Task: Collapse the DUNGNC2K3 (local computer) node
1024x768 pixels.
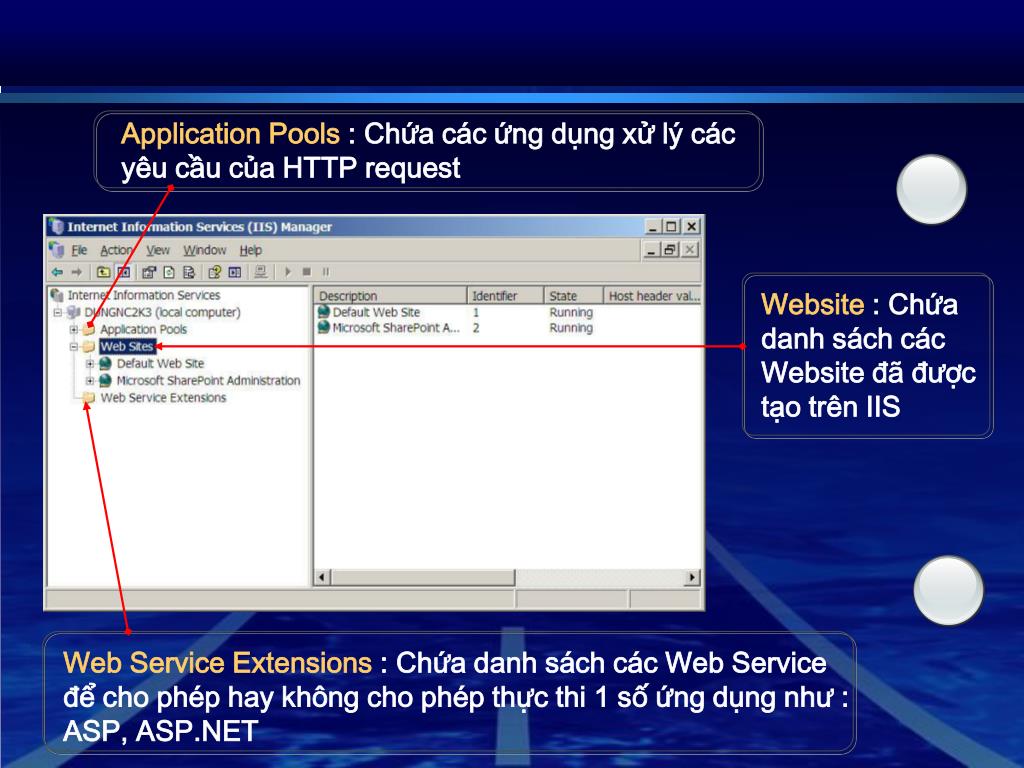Action: coord(57,312)
